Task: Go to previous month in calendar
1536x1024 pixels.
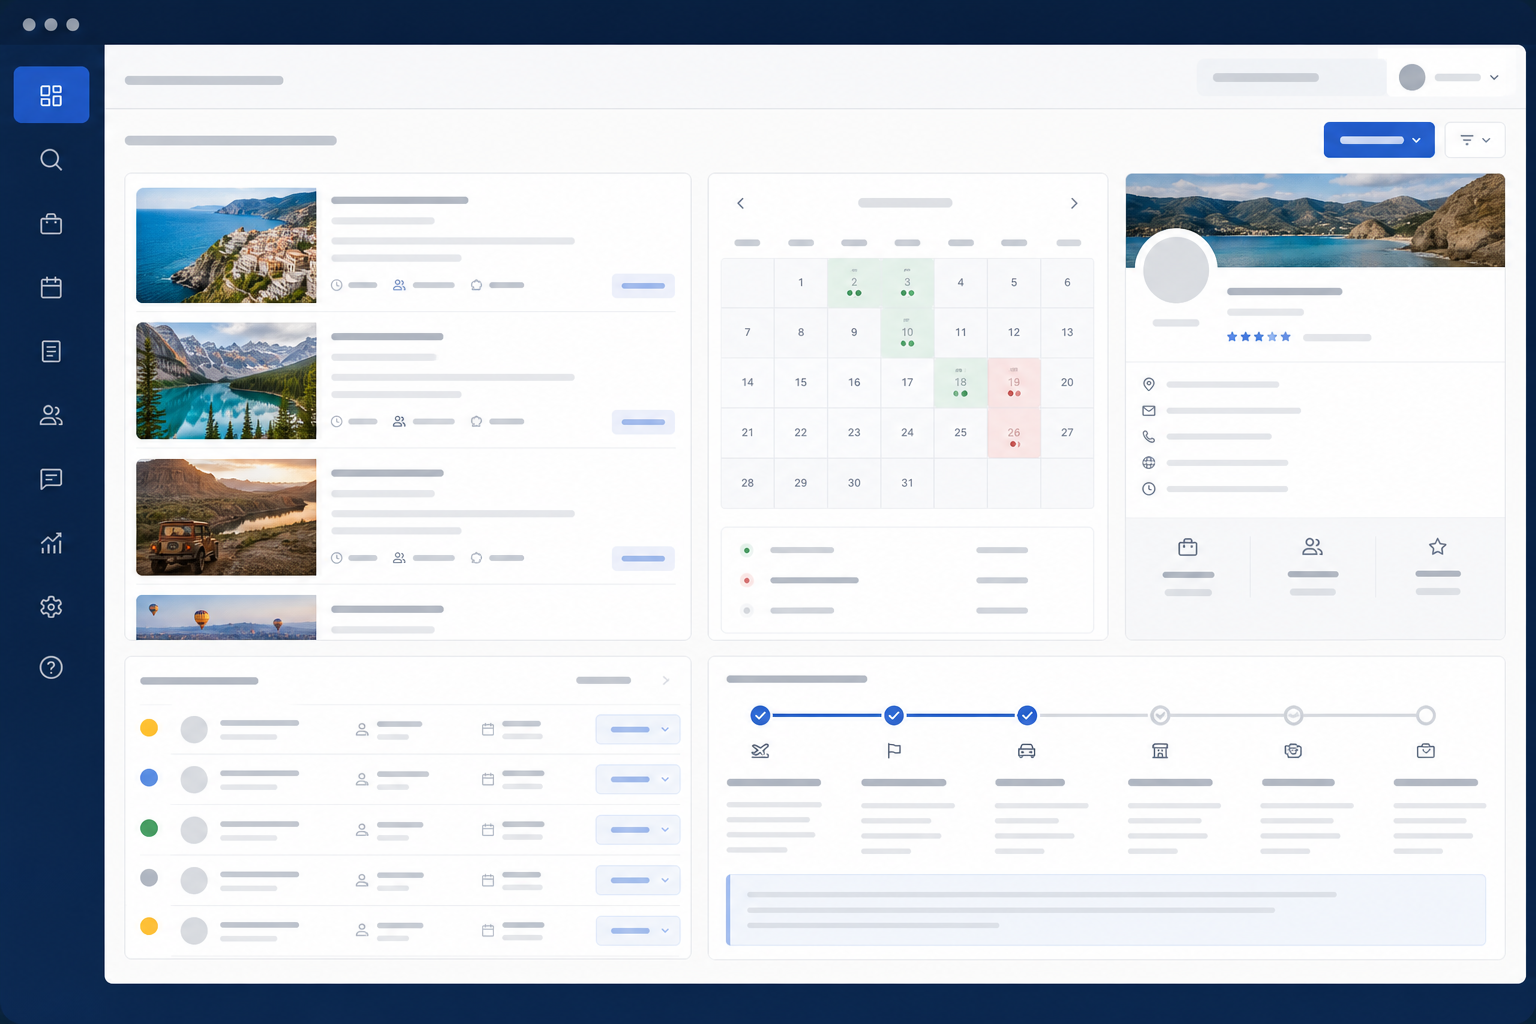Action: 741,203
